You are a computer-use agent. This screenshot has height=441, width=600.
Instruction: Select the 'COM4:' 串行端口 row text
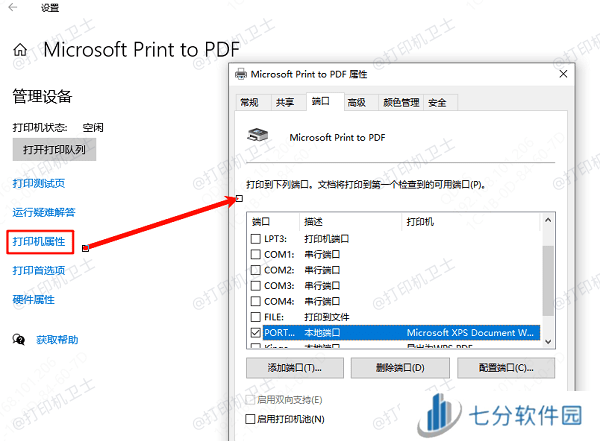point(302,302)
